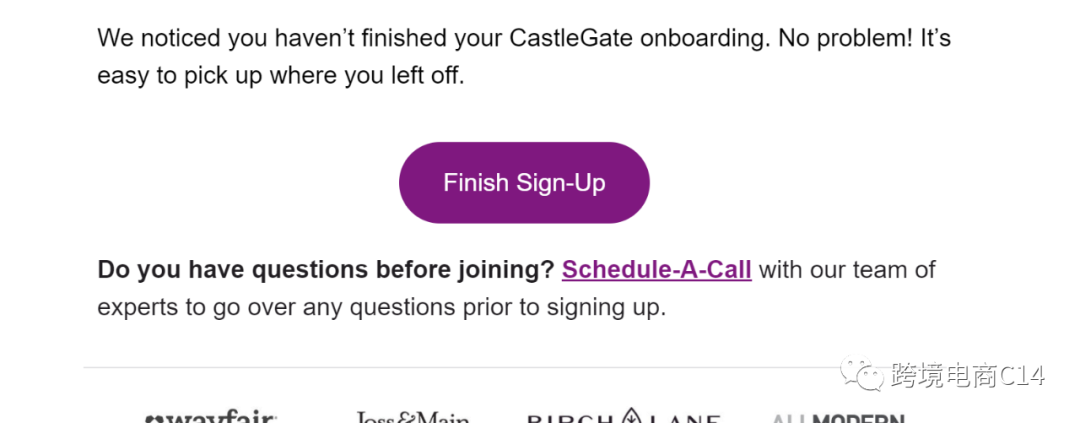Viewport: 1080px width, 423px height.
Task: Click the Wayfair brand logo
Action: point(211,417)
